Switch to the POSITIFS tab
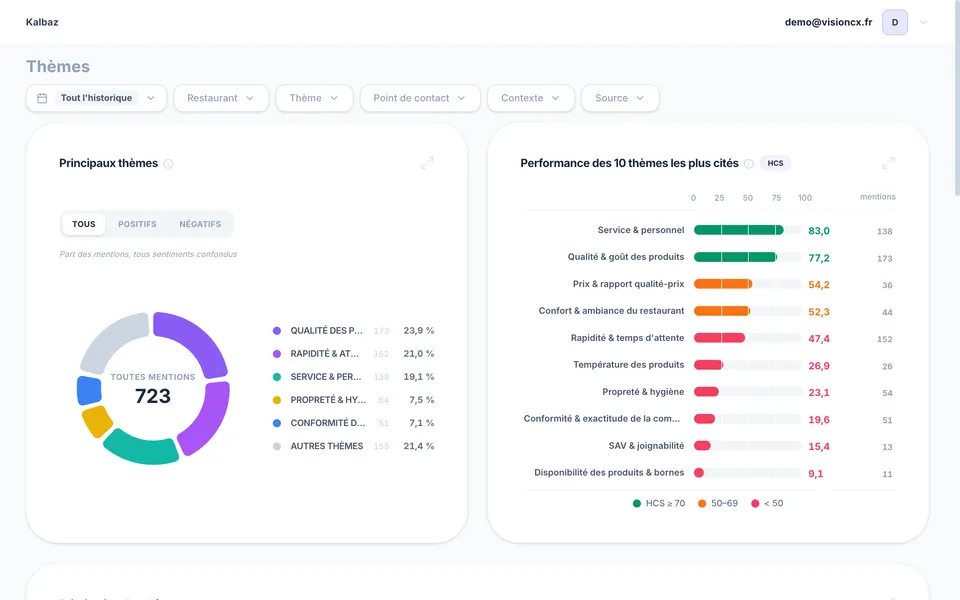This screenshot has height=600, width=960. [x=137, y=224]
